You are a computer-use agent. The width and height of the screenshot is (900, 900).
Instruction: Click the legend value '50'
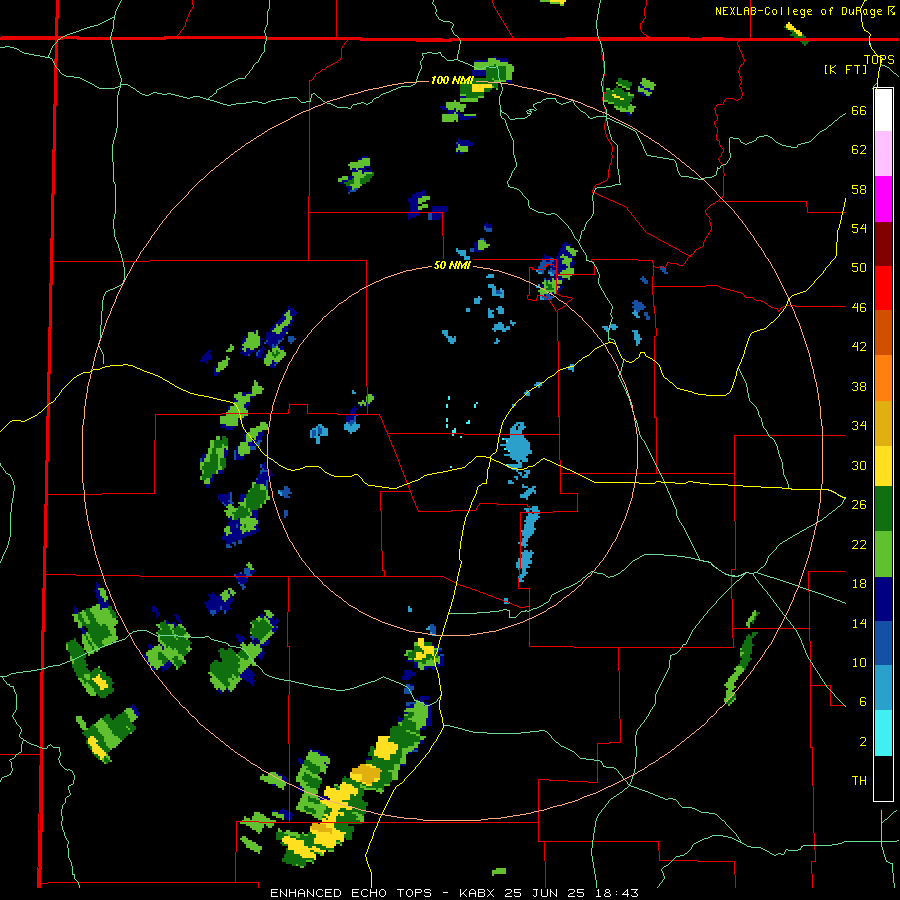(x=859, y=268)
